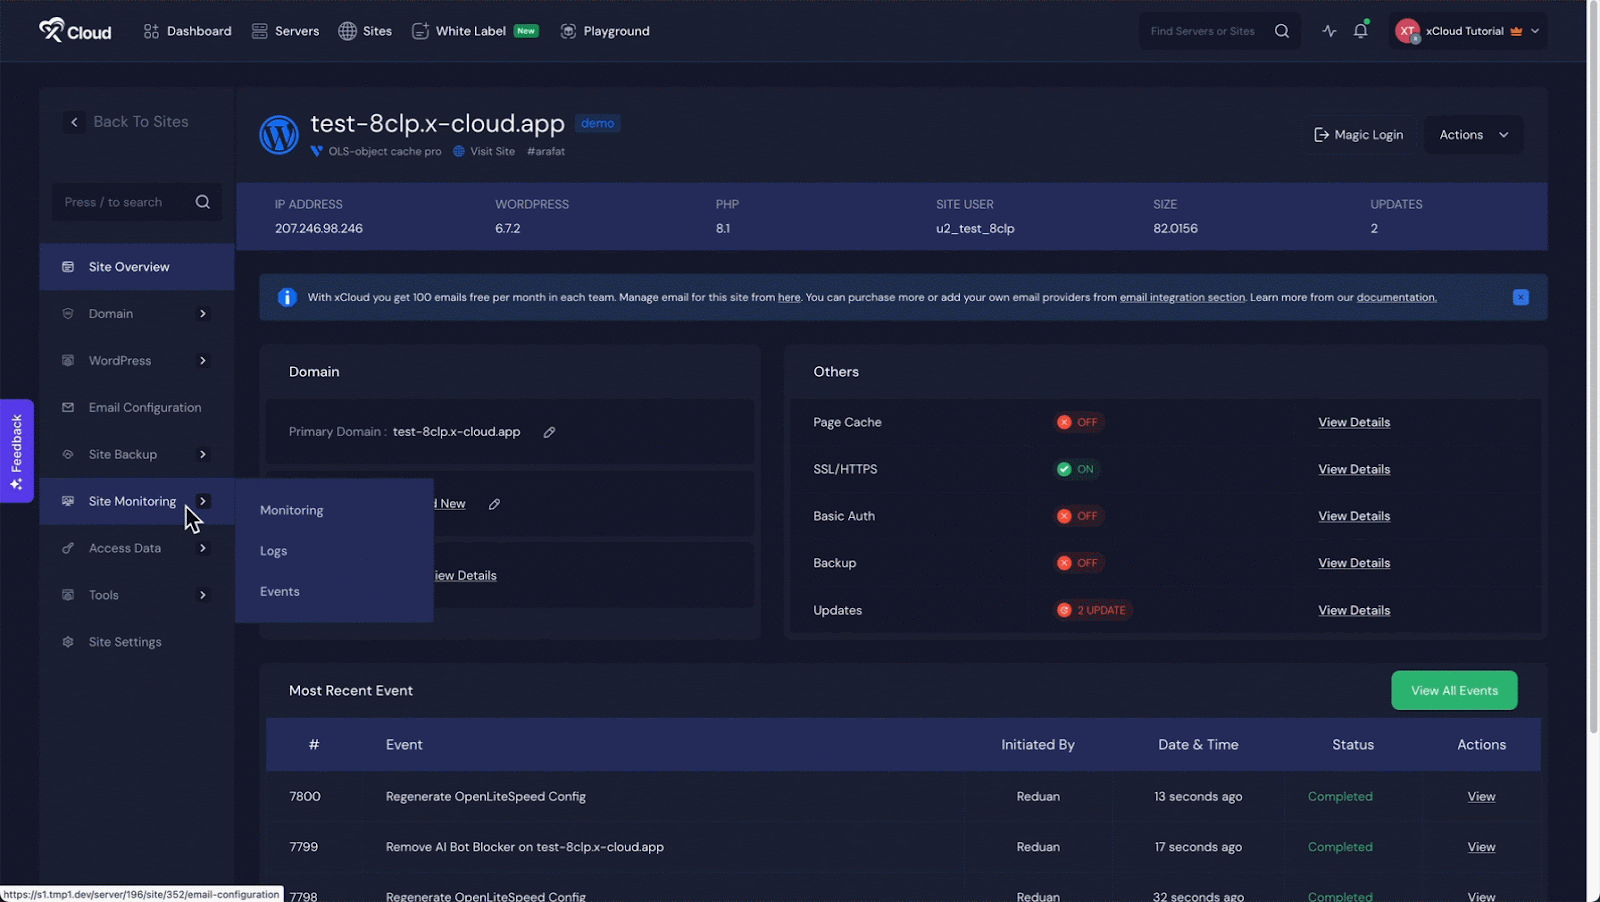This screenshot has width=1600, height=902.
Task: Click the search magnifier in Find Servers or Sites
Action: [x=1282, y=31]
